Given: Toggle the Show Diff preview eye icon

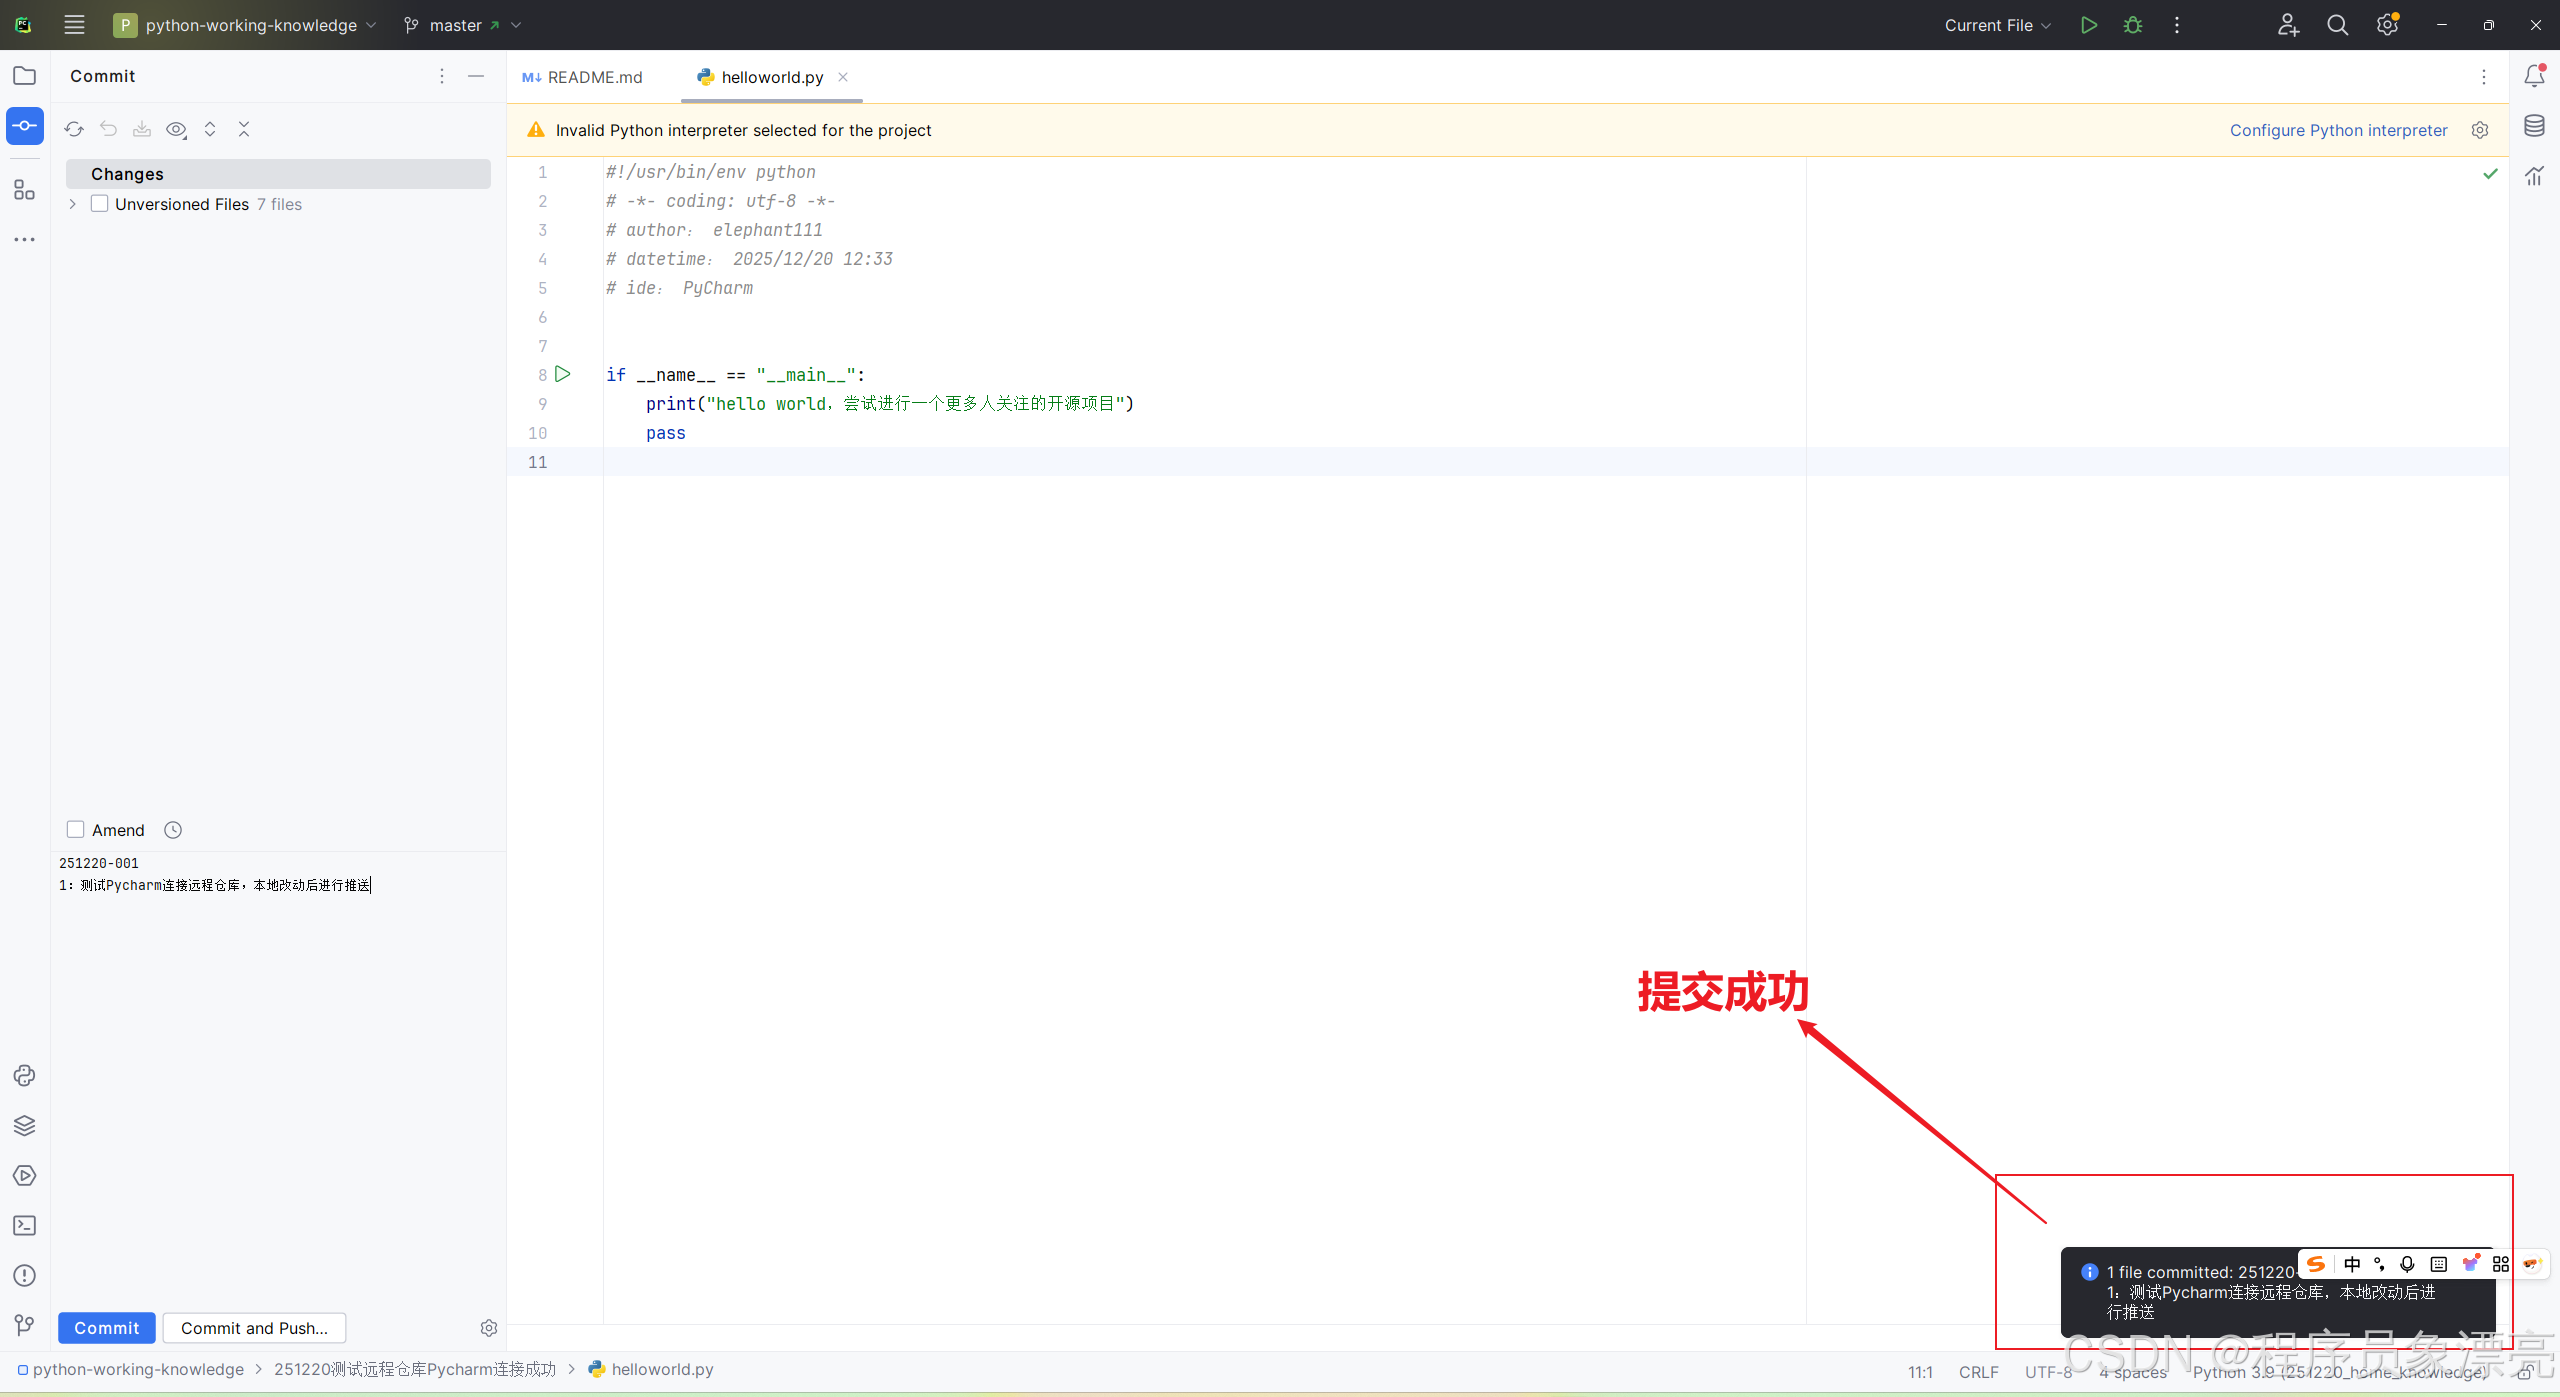Looking at the screenshot, I should pyautogui.click(x=176, y=129).
